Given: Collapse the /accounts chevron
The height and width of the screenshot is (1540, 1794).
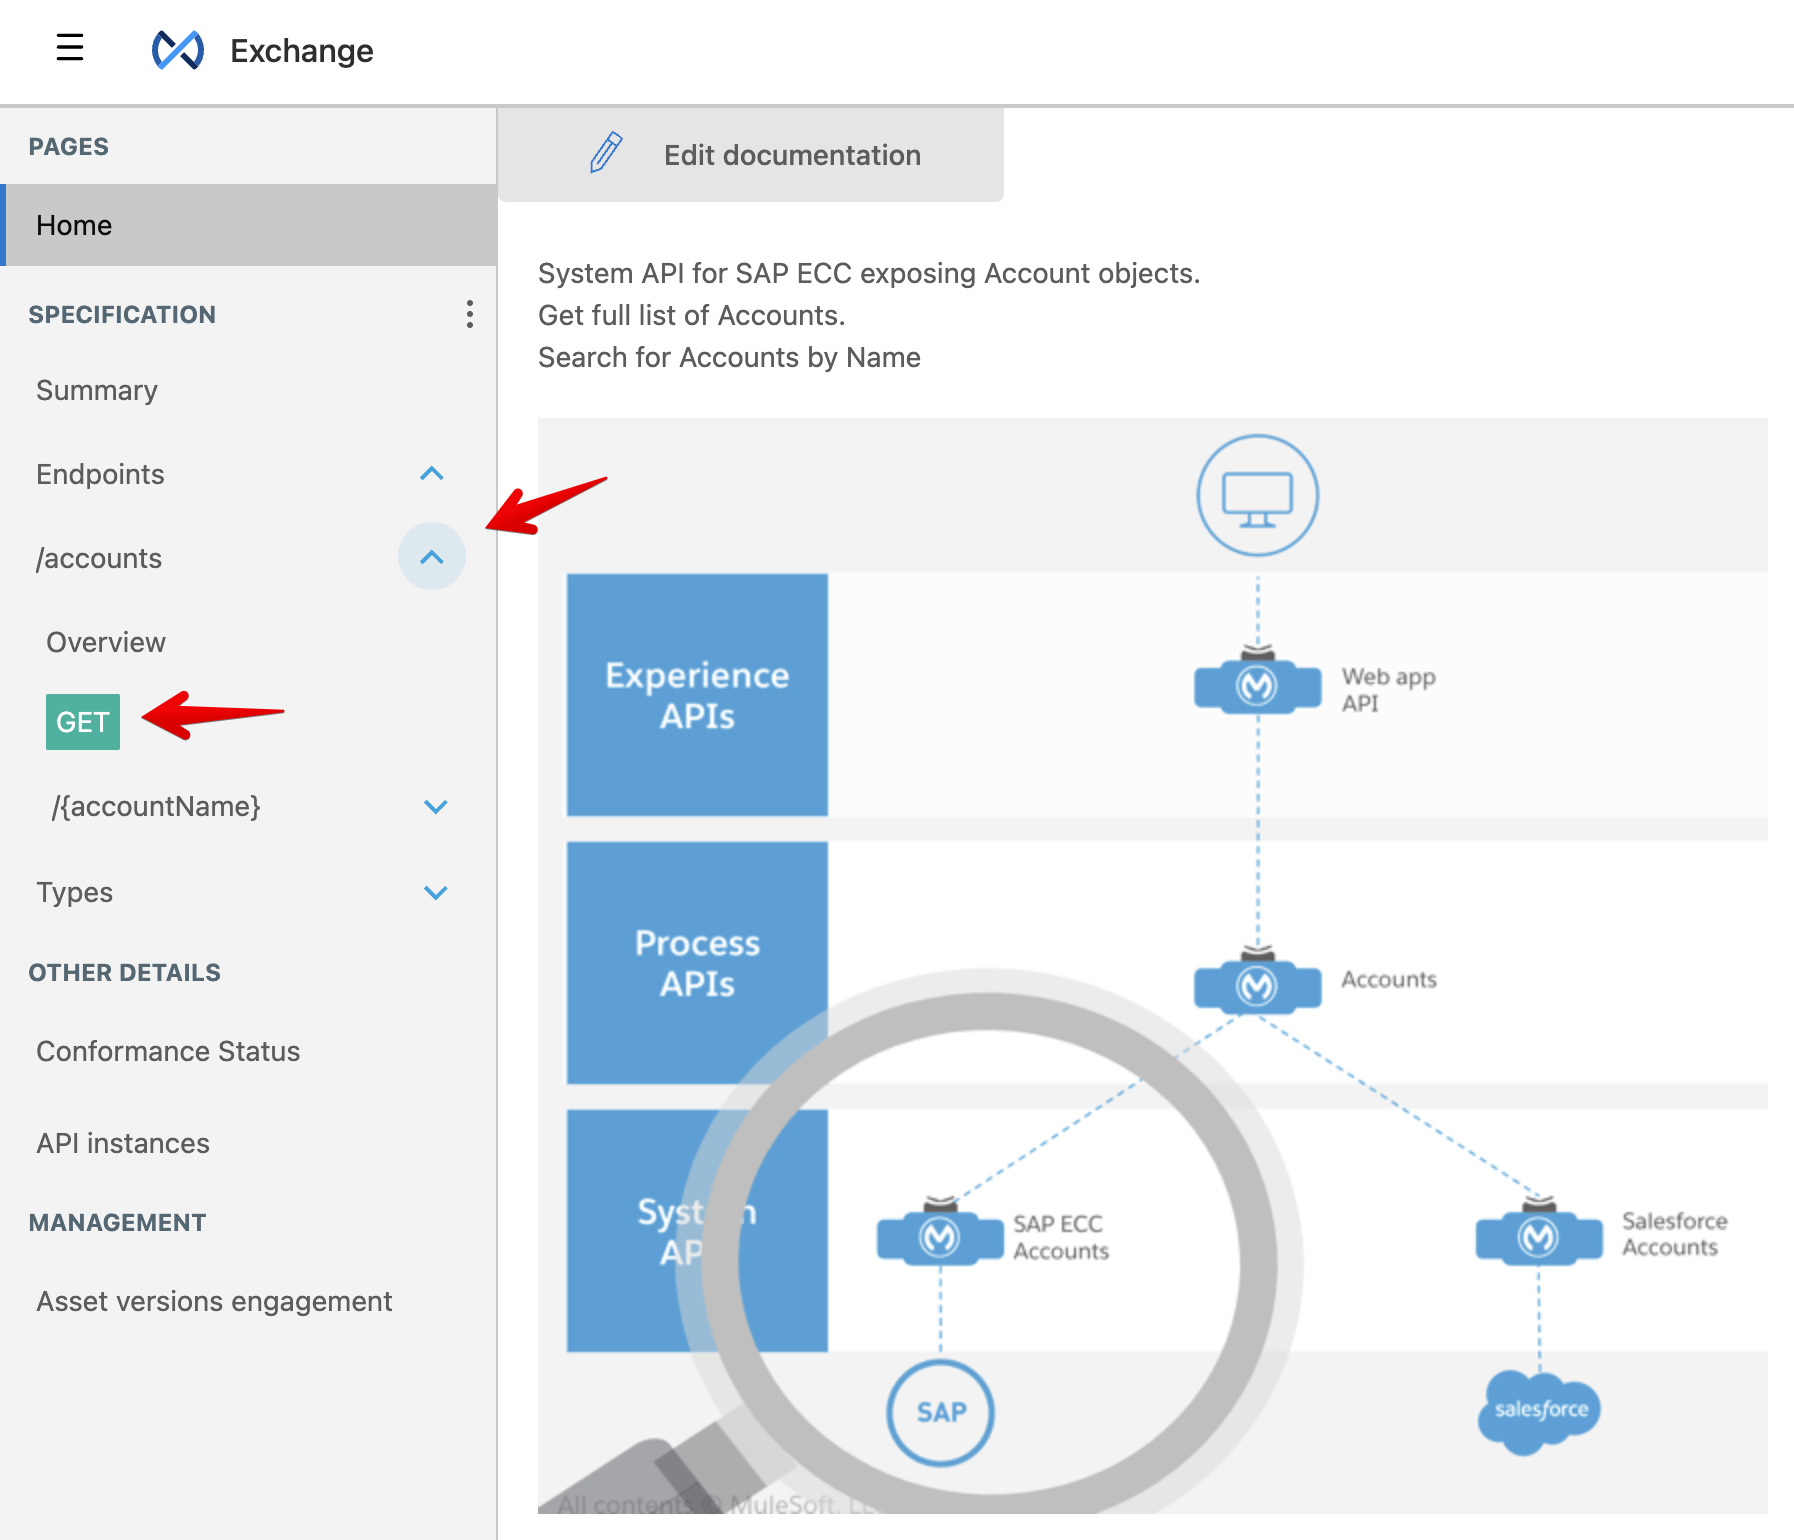Looking at the screenshot, I should 432,557.
